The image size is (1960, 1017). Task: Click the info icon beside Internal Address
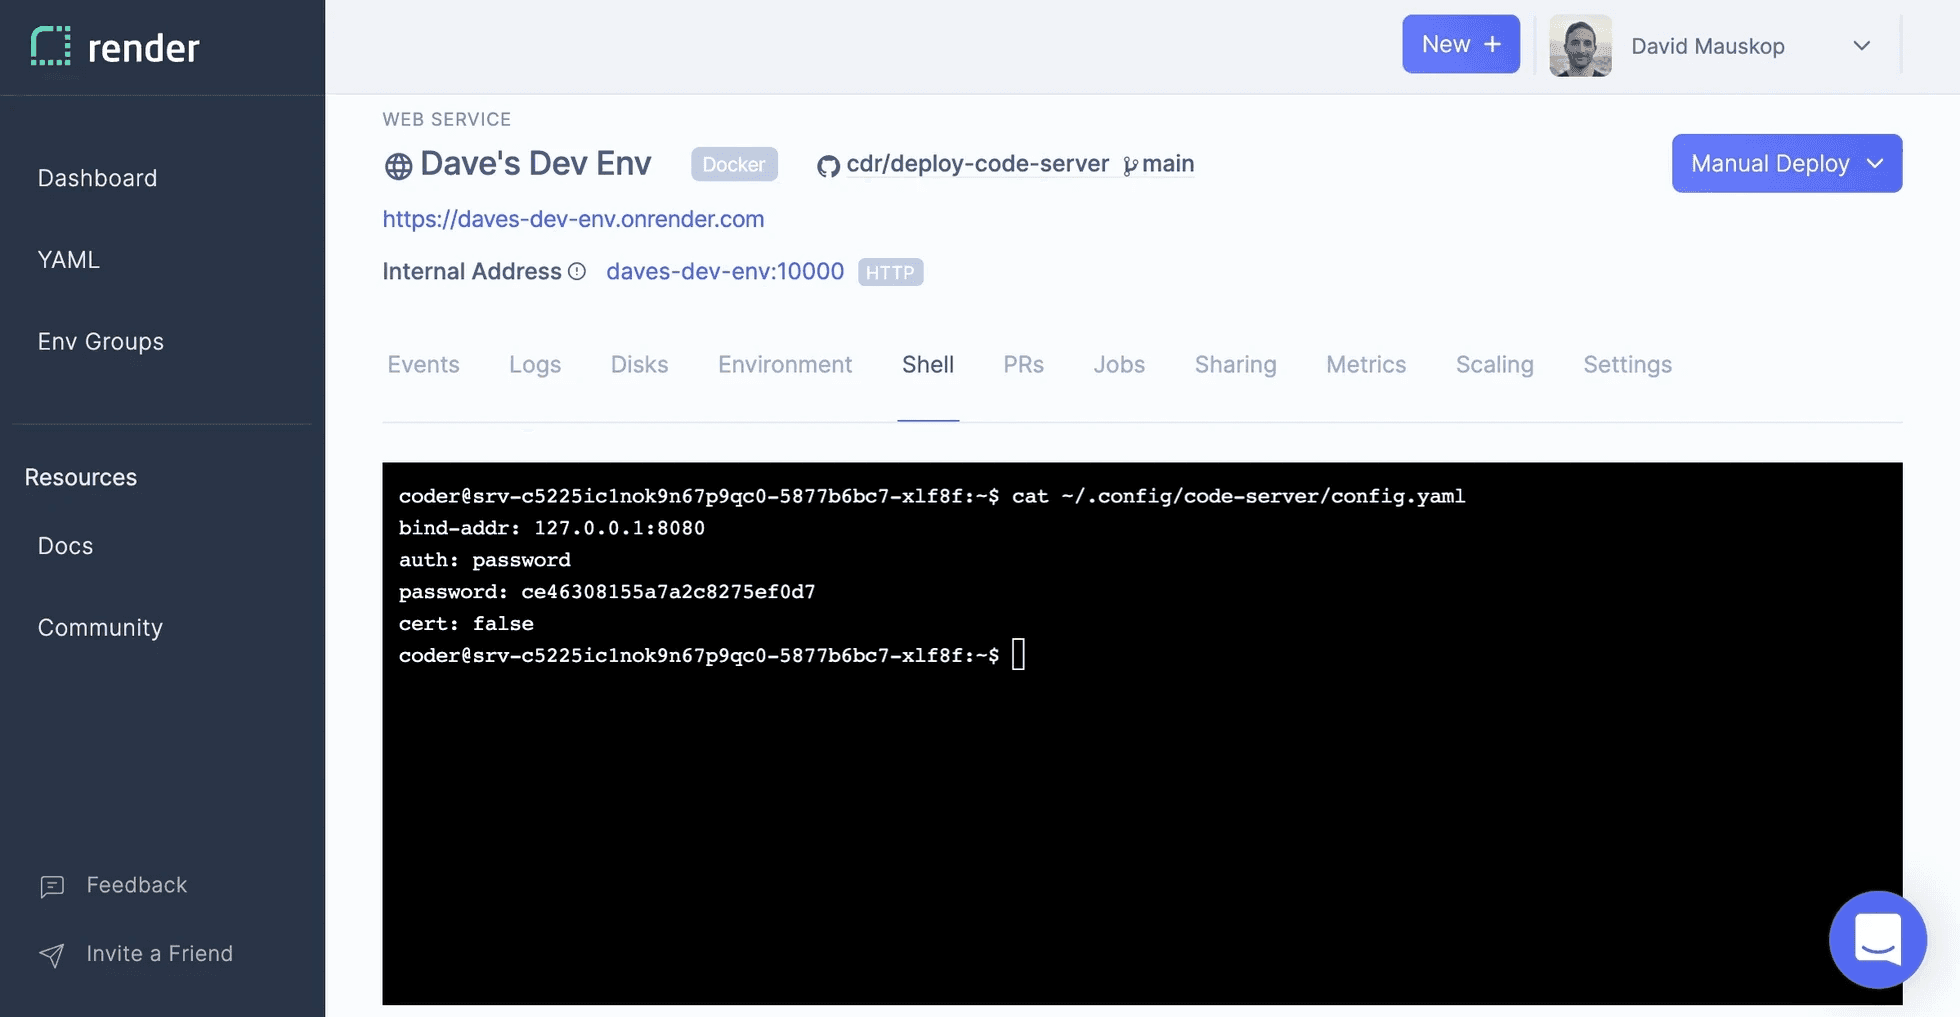pos(577,271)
